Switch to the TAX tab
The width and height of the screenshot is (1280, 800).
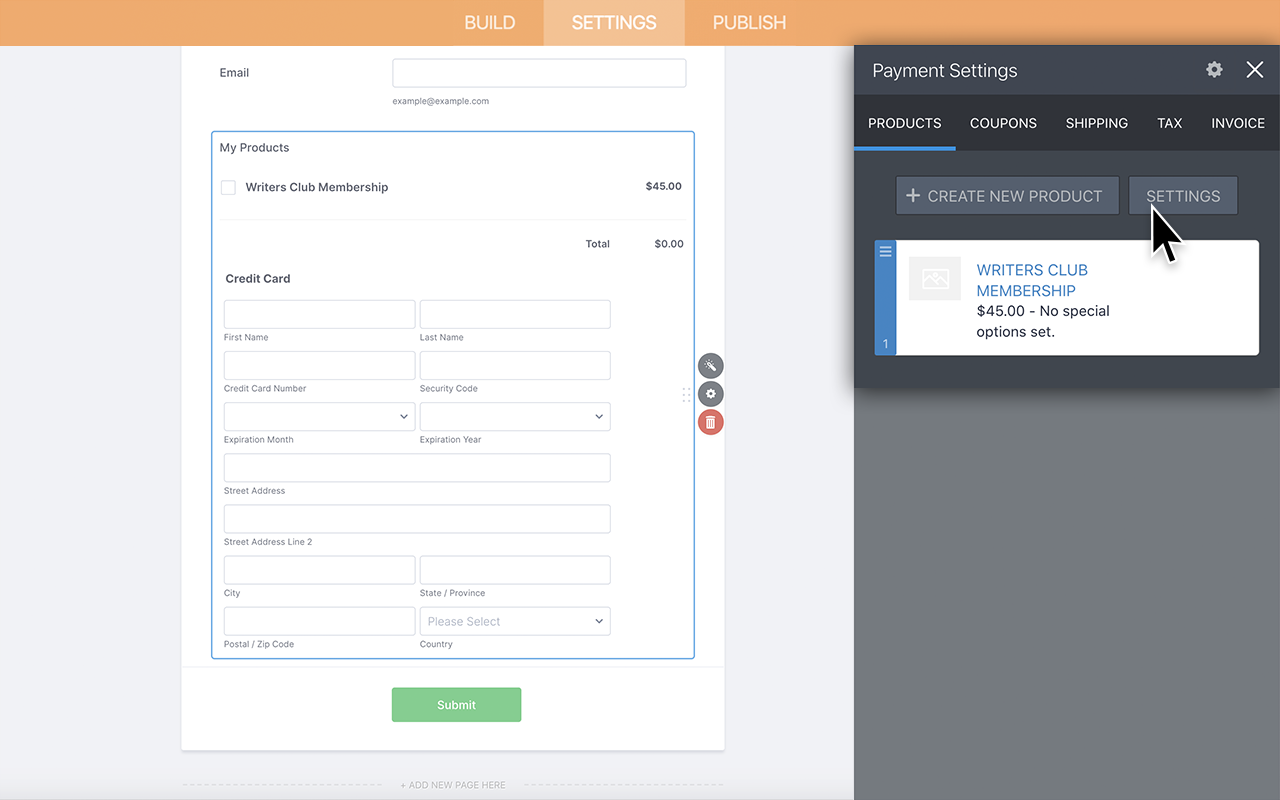[x=1169, y=123]
